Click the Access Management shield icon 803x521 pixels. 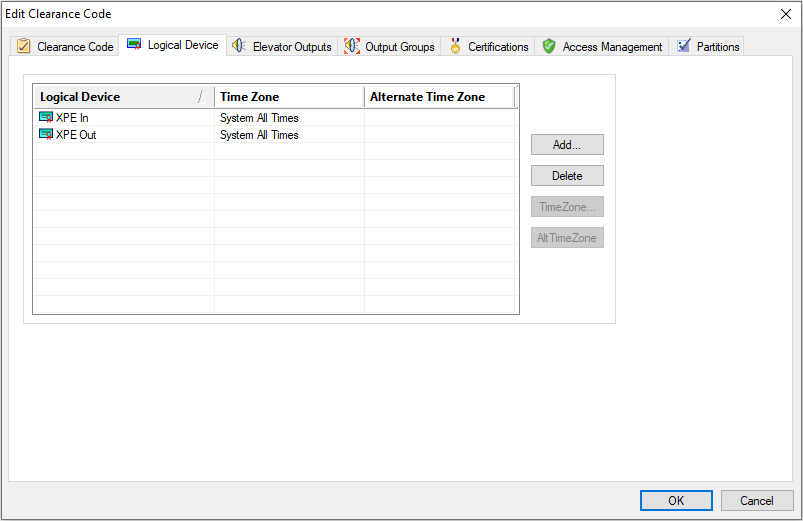point(549,46)
